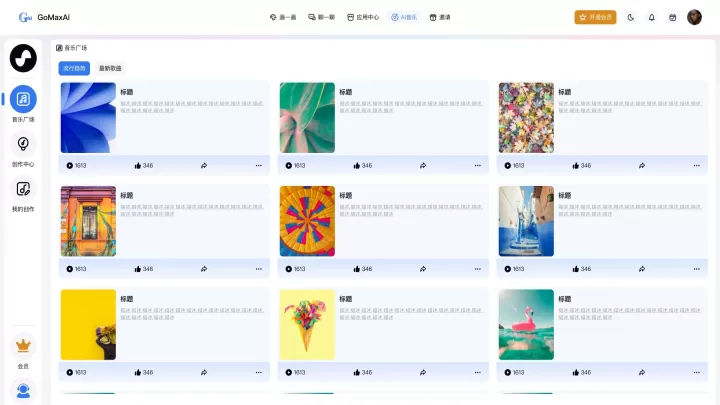This screenshot has width=720, height=405.
Task: Click the 会员 crown icon
Action: 23,346
